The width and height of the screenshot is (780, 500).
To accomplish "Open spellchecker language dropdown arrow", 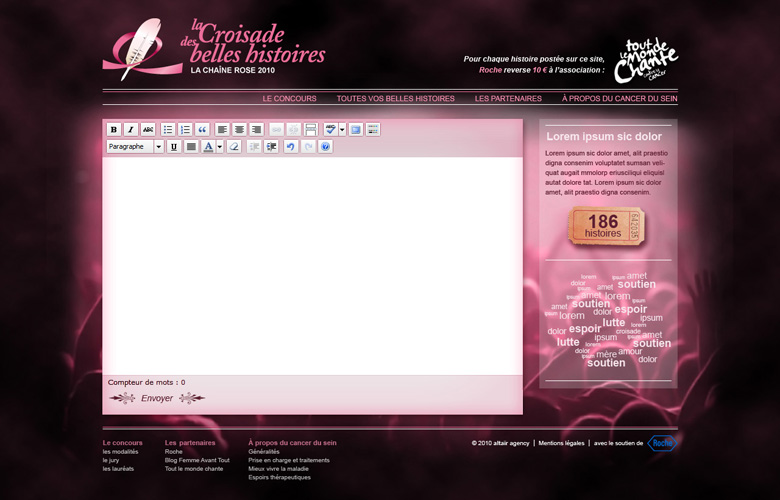I will 342,129.
